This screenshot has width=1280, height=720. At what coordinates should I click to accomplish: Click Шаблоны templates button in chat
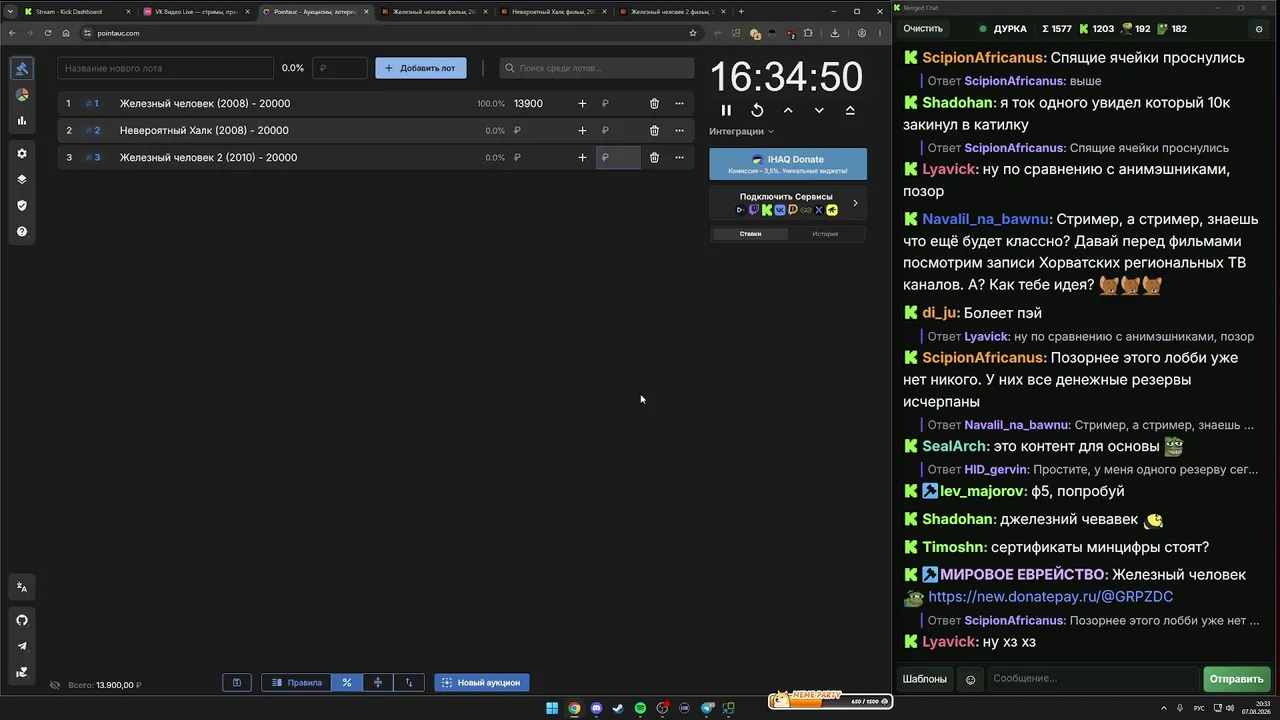point(925,679)
